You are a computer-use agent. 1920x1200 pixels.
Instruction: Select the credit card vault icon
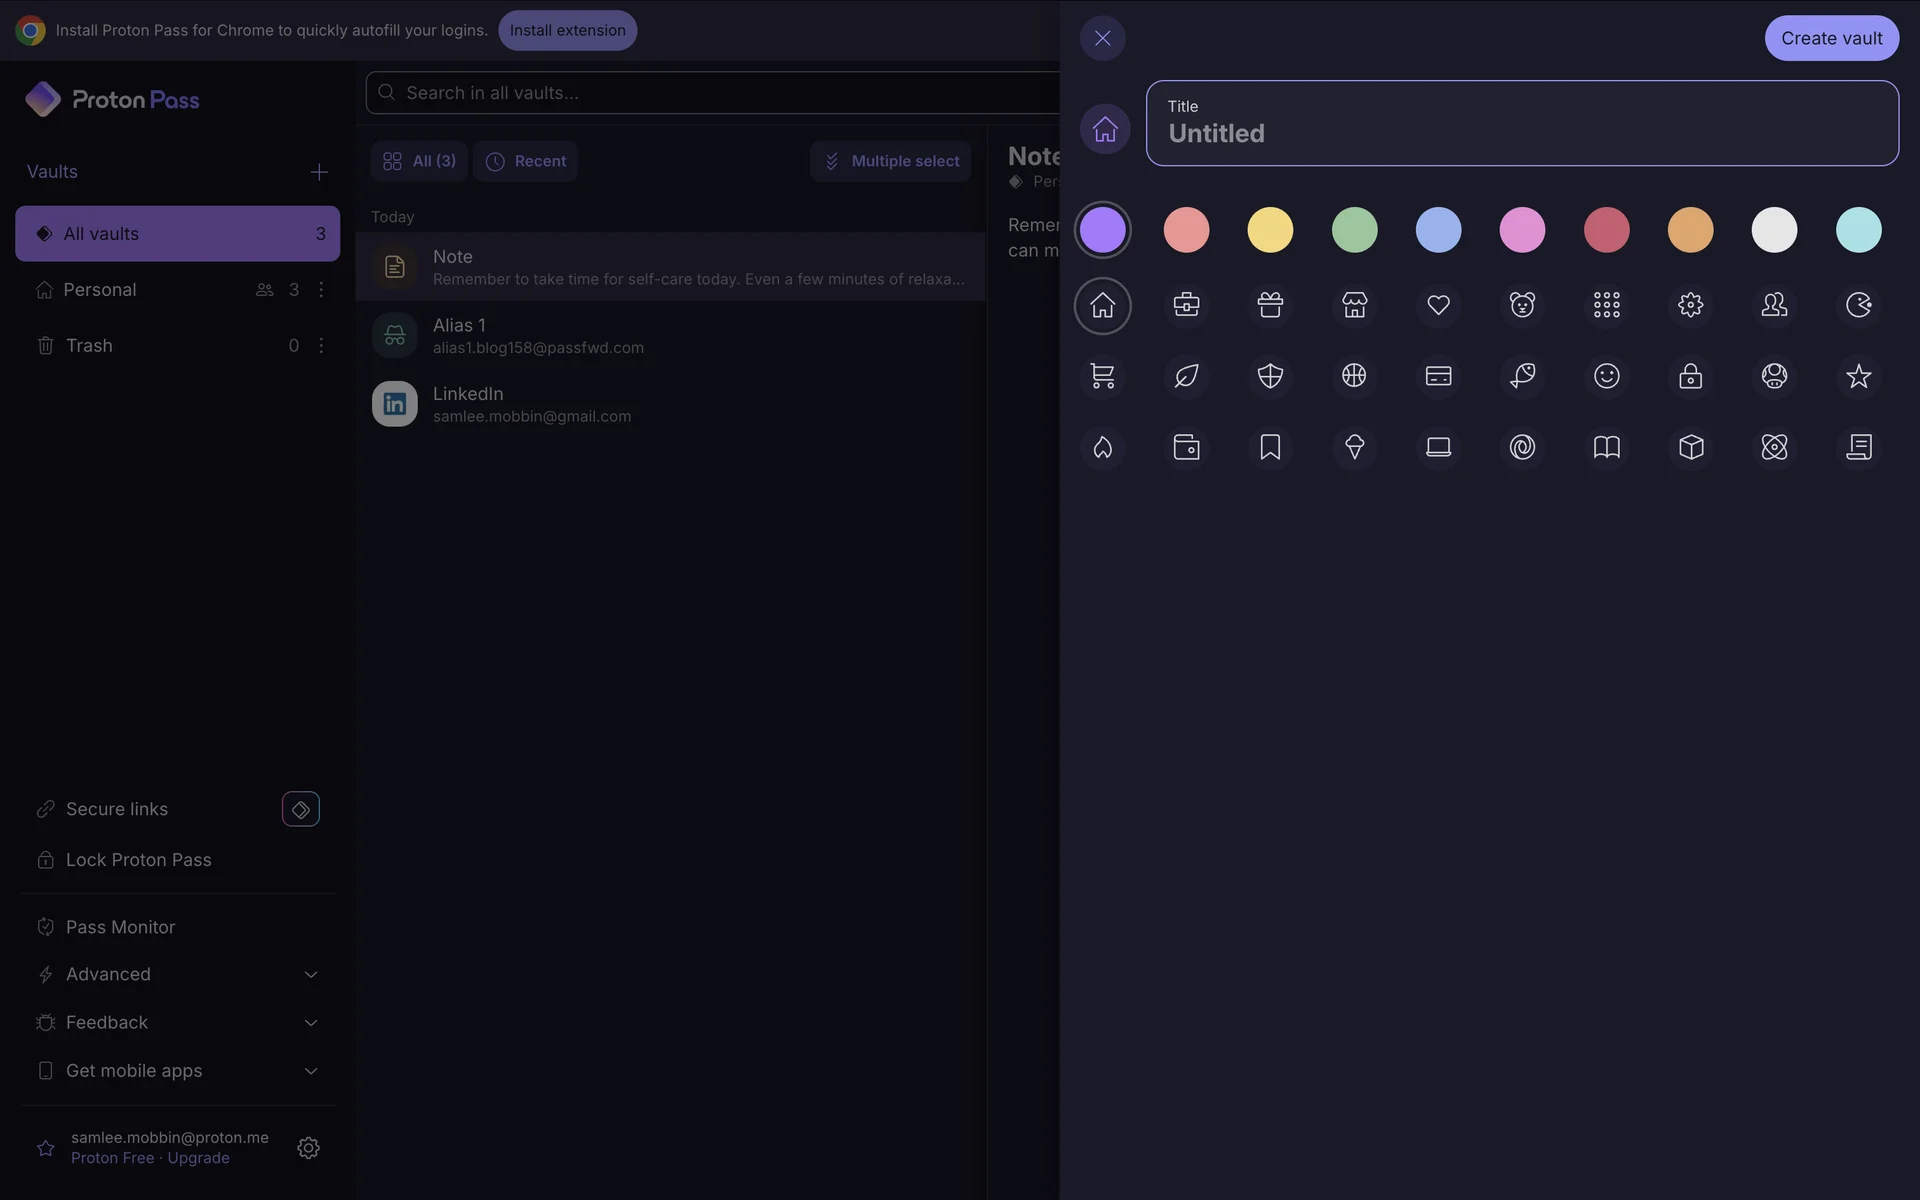[x=1438, y=376]
